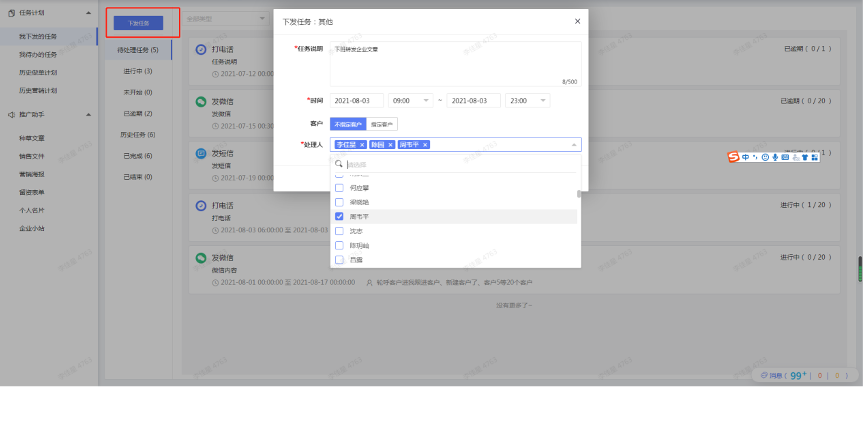Screen dimensions: 864x422
Task: Tick the 吕露 checkbox
Action: pyautogui.click(x=339, y=259)
